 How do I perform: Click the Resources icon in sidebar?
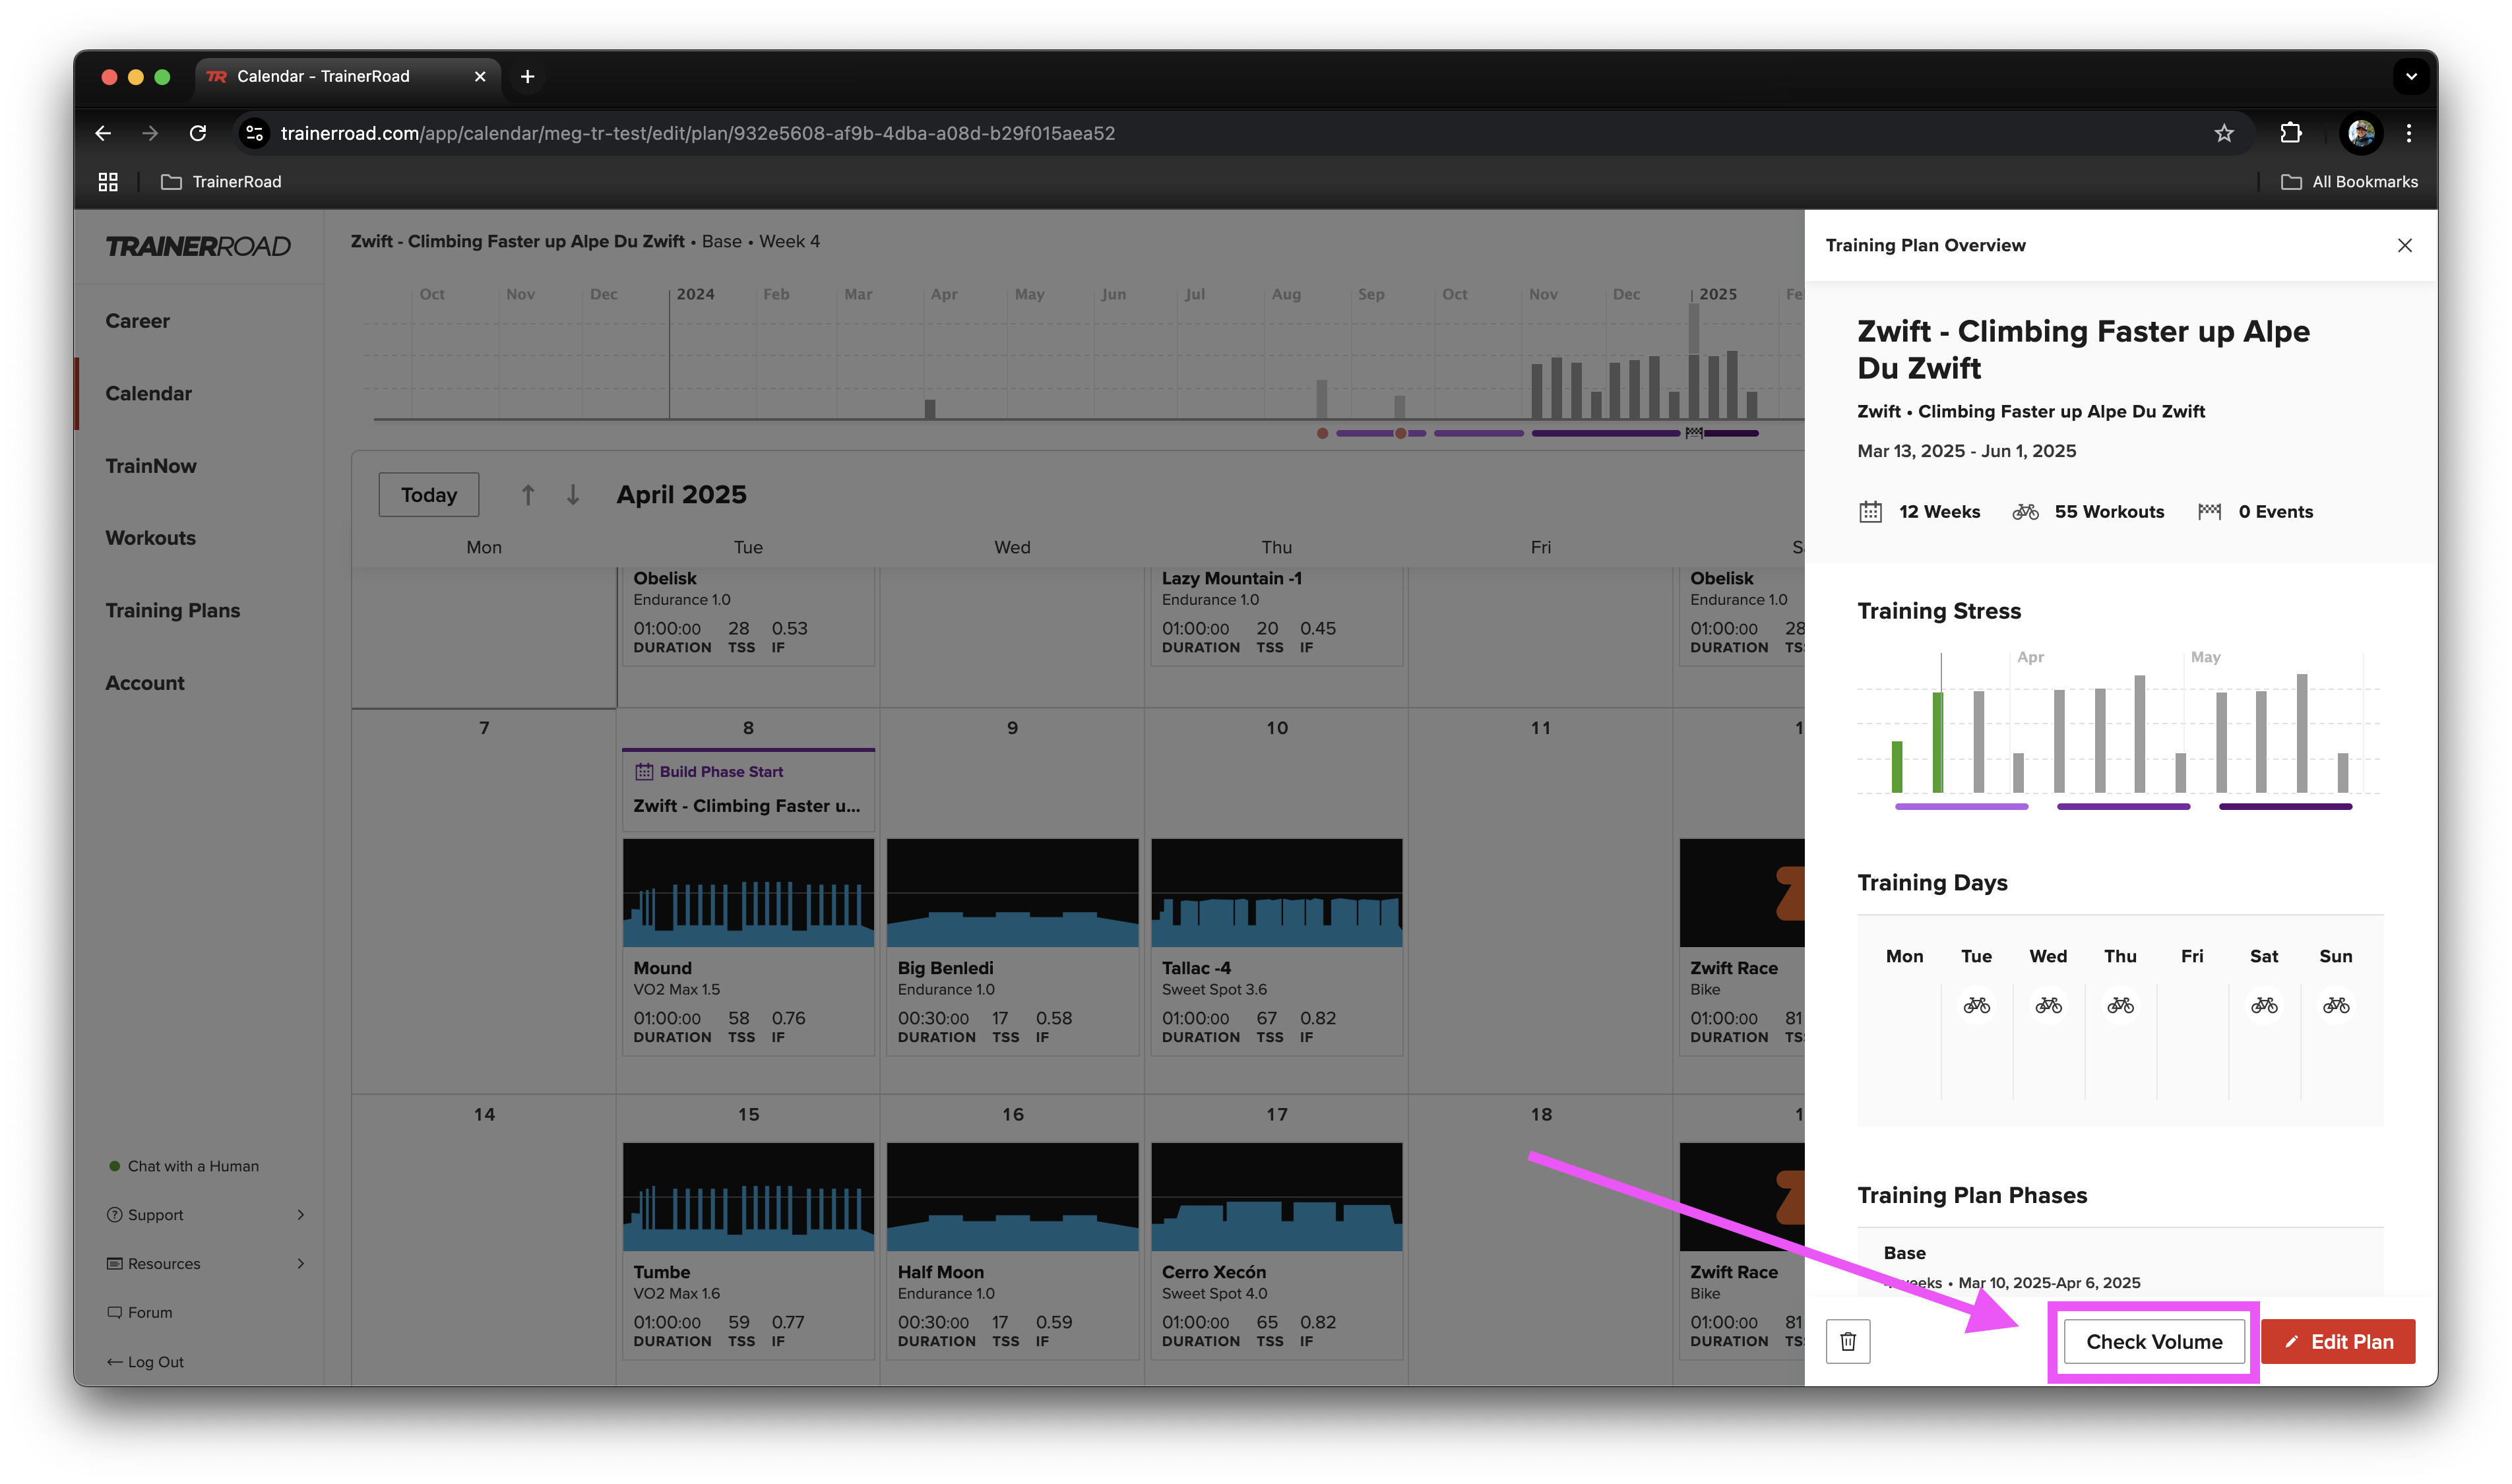[115, 1263]
